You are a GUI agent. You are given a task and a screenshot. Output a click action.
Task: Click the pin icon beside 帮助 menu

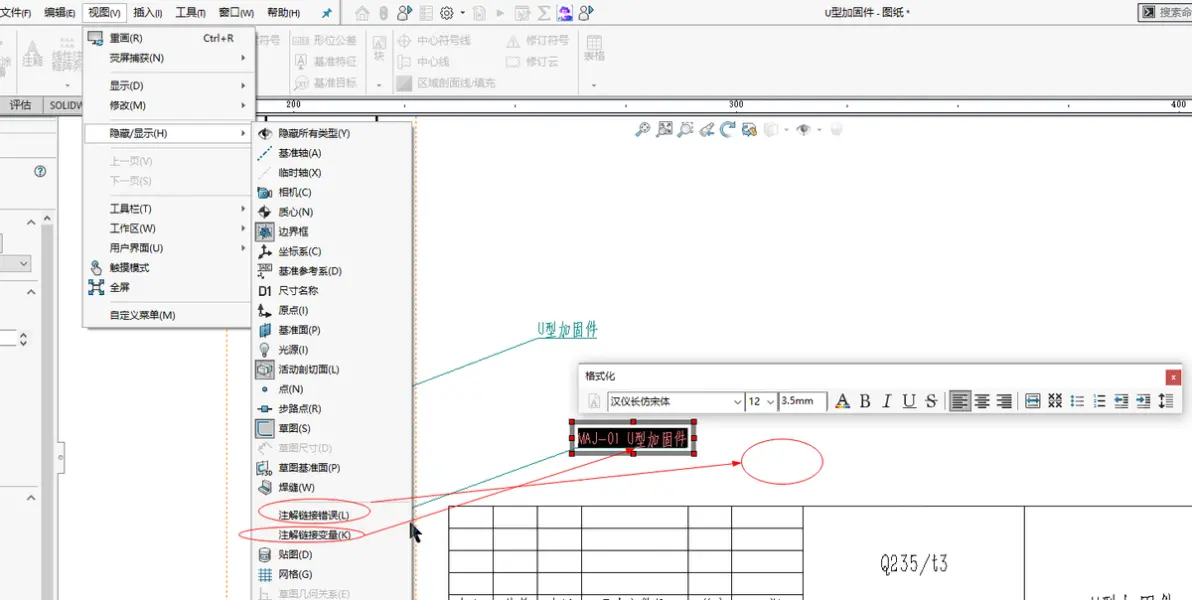pyautogui.click(x=327, y=13)
